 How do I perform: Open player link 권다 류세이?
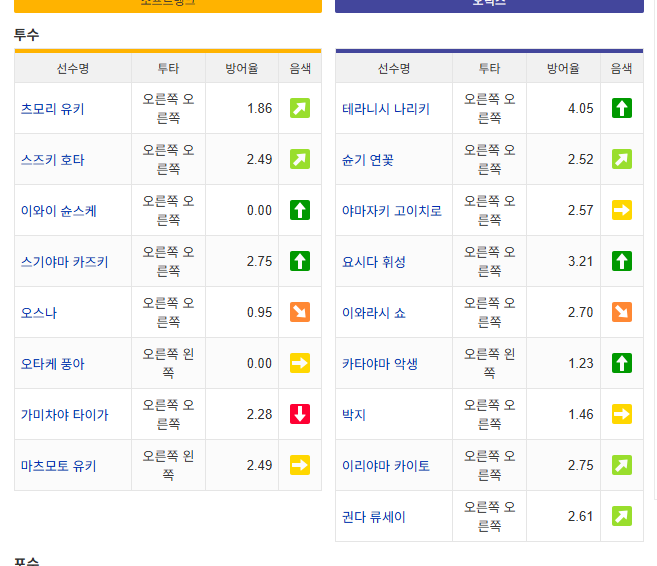pos(374,517)
